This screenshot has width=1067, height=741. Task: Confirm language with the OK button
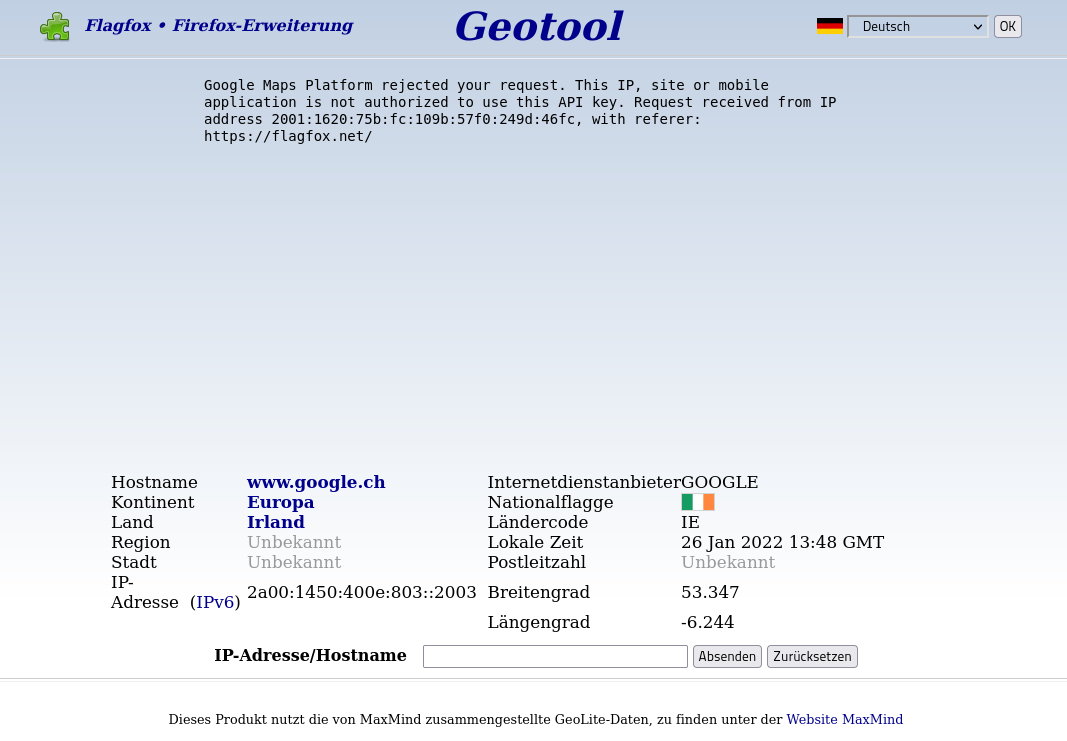(1007, 27)
